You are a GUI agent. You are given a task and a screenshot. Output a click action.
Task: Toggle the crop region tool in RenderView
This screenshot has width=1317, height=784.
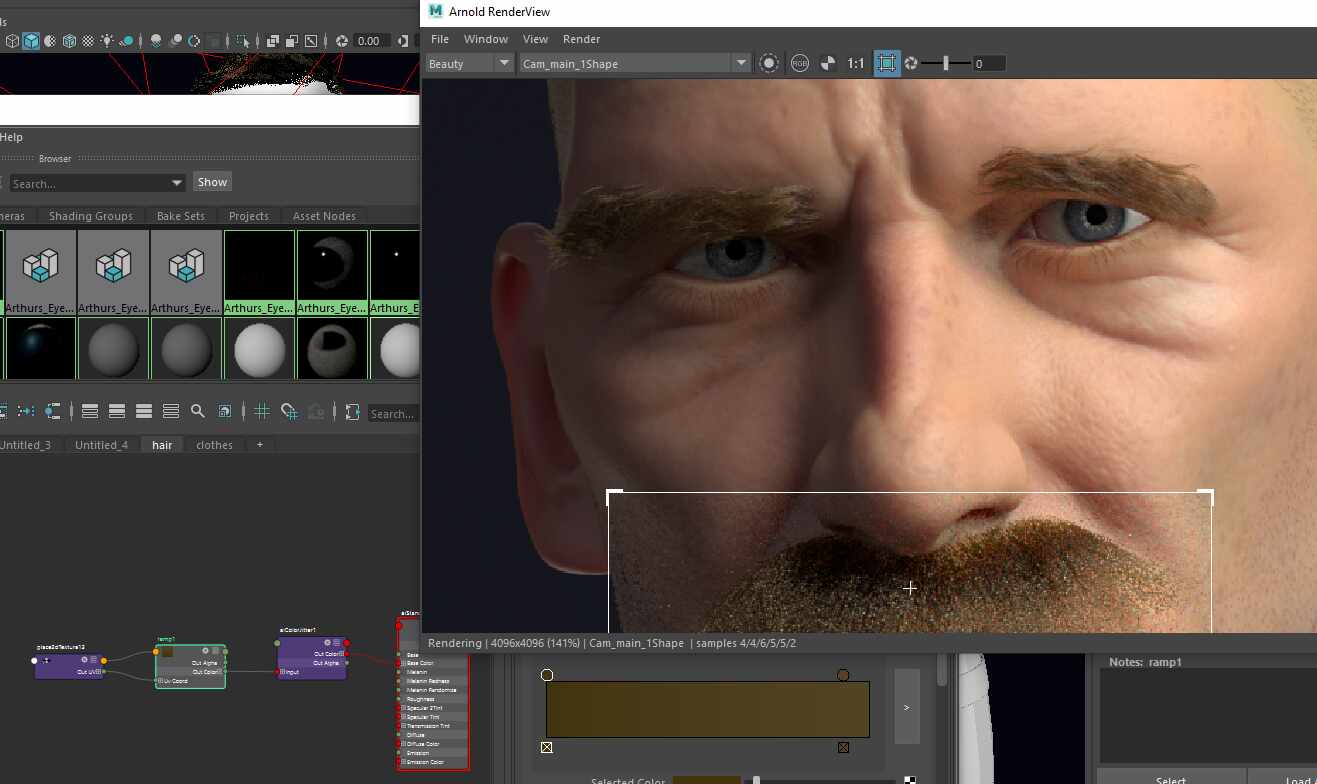click(x=887, y=63)
